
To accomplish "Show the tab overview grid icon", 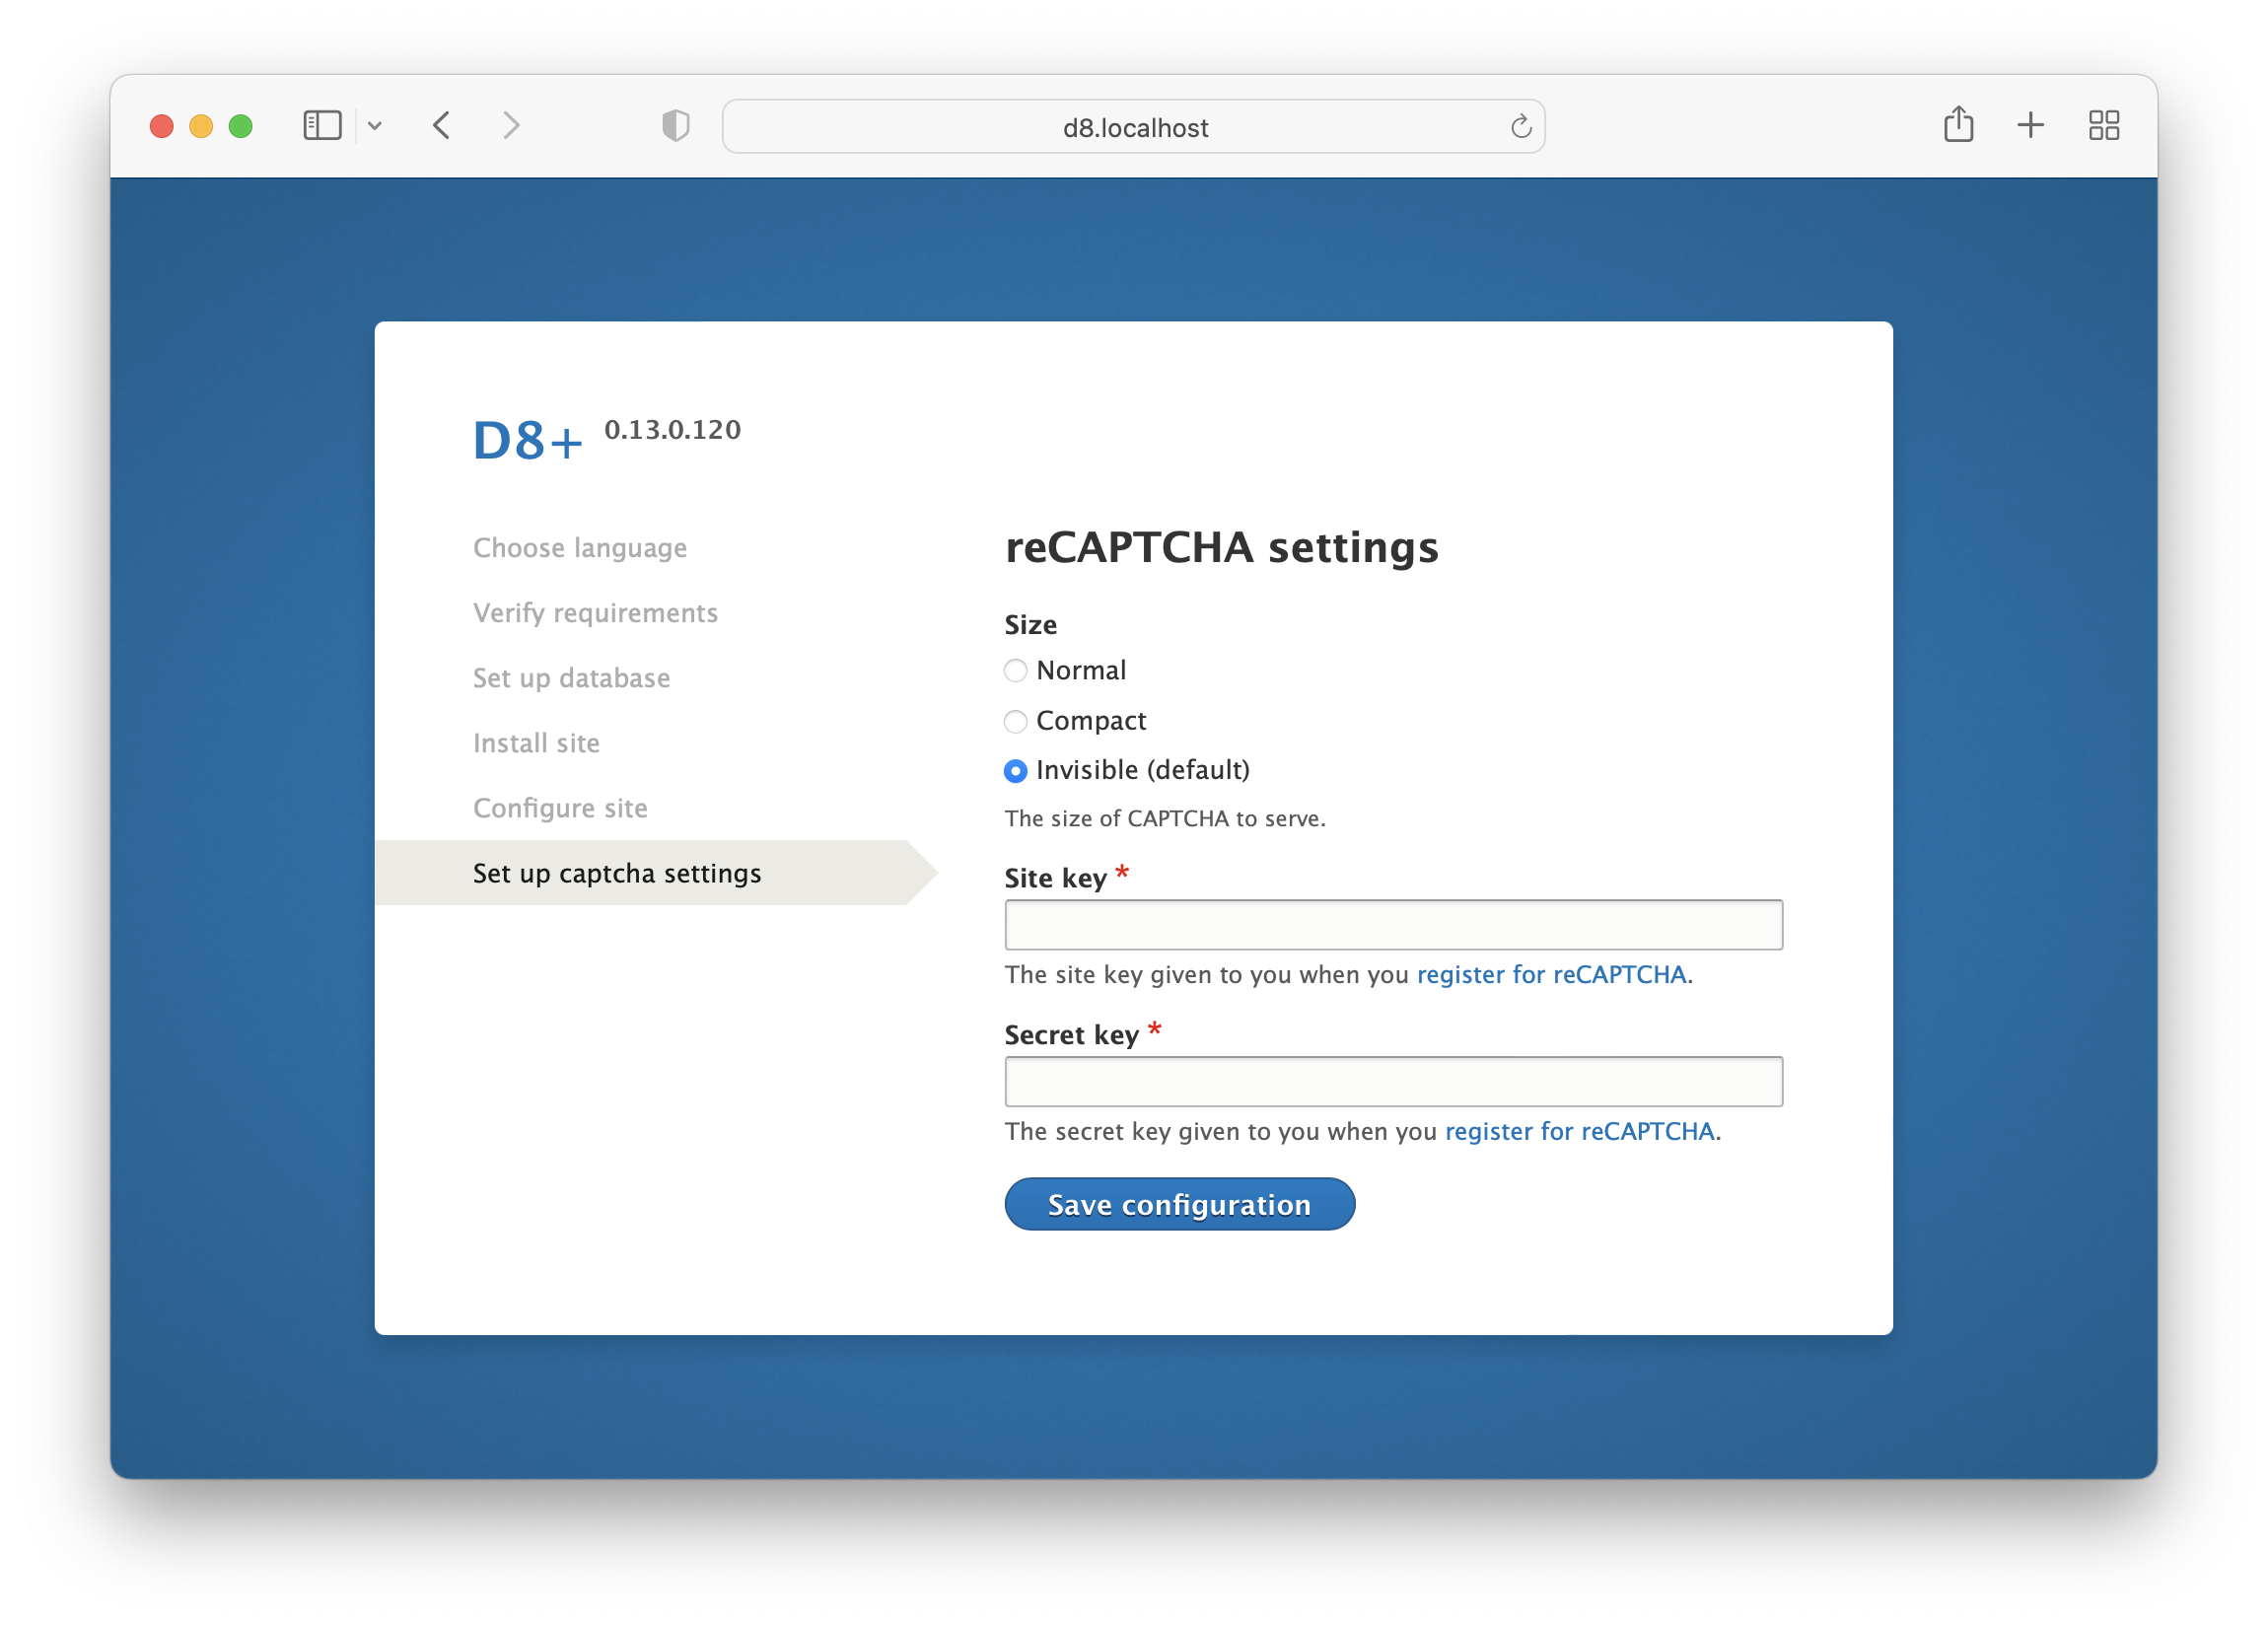I will coord(2104,126).
